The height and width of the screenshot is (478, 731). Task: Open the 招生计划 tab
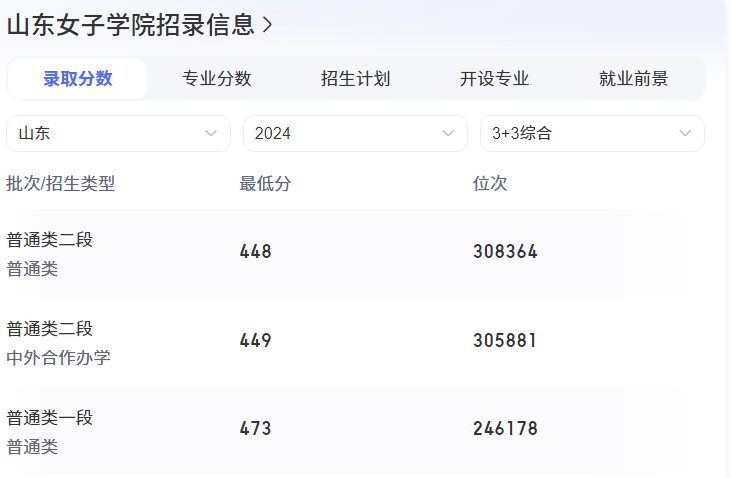click(x=356, y=79)
